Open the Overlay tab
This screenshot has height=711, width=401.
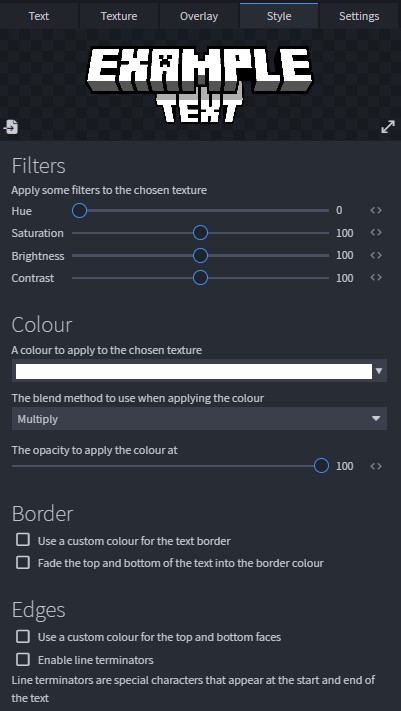coord(199,16)
